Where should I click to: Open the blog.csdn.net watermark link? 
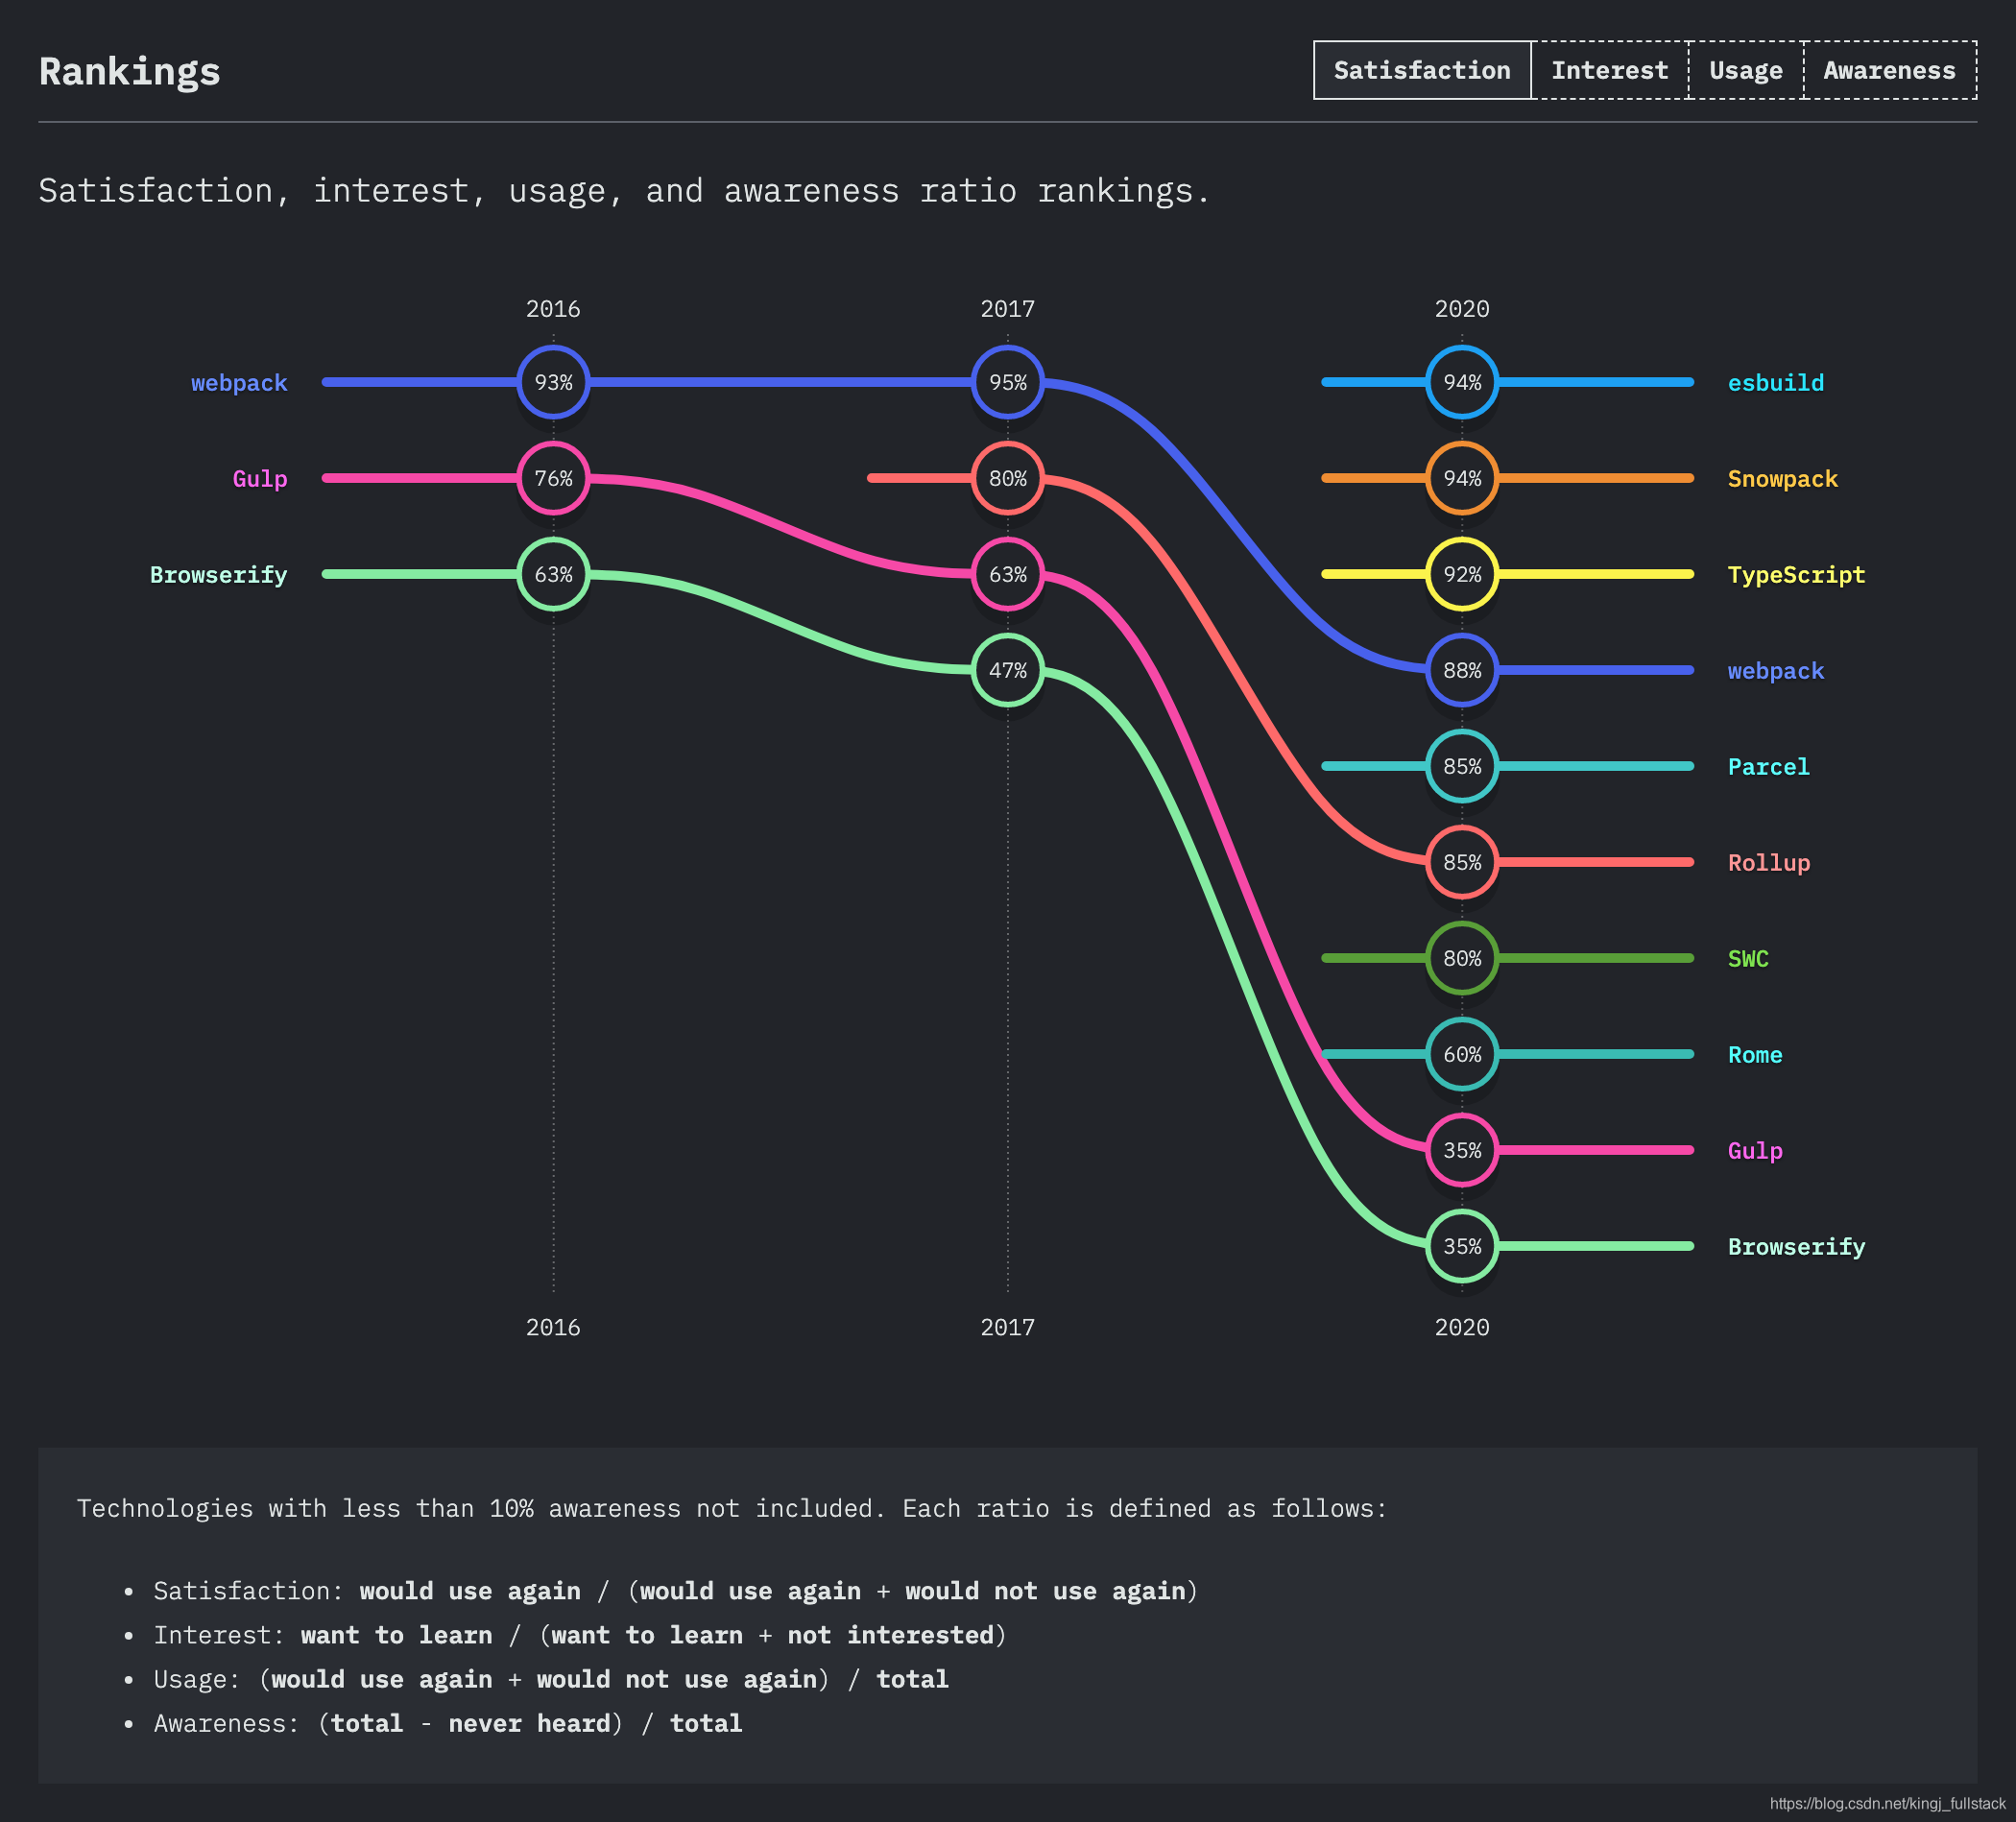1887,1804
